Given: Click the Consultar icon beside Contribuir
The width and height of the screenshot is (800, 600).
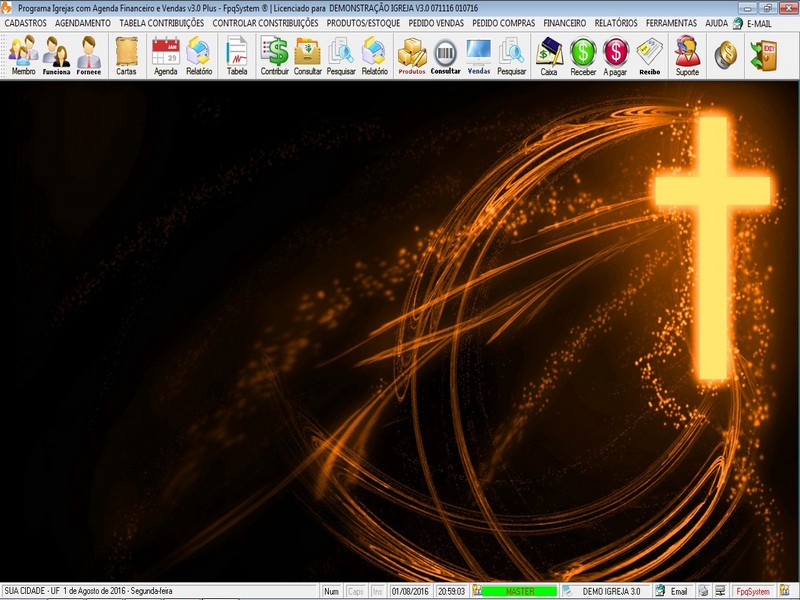Looking at the screenshot, I should tap(308, 56).
